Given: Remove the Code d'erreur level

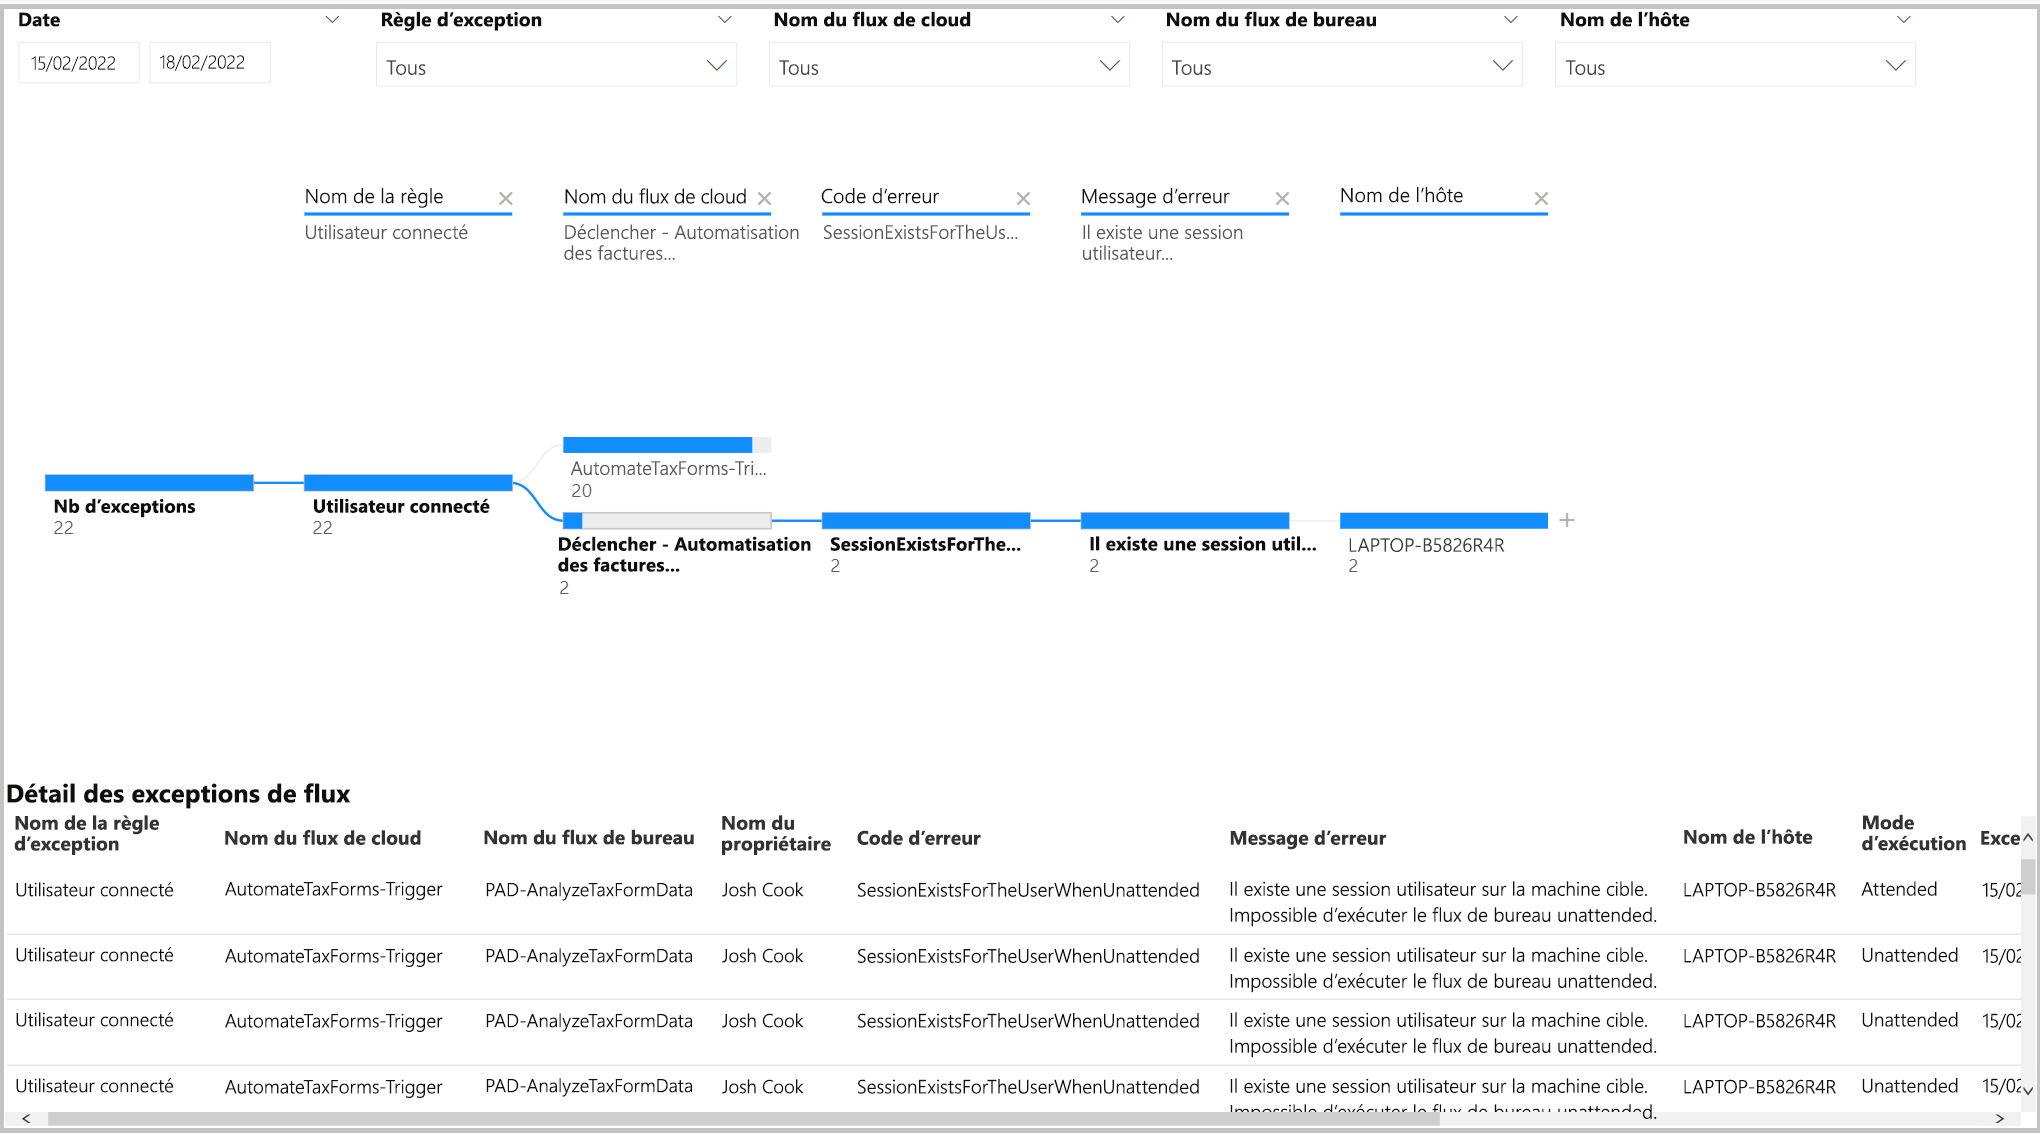Looking at the screenshot, I should click(x=1023, y=199).
